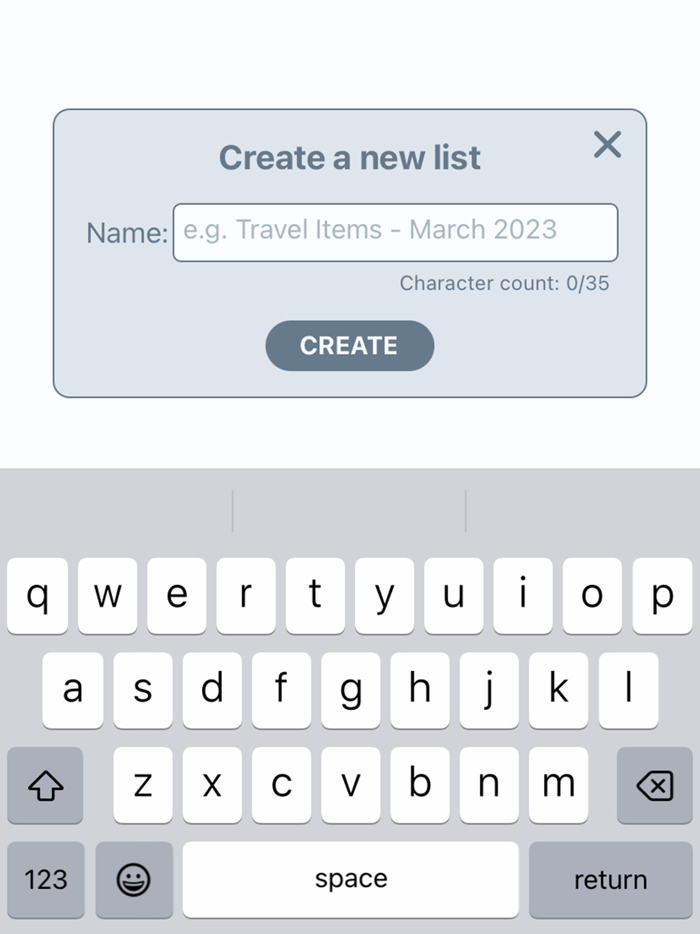Tap the space bar
700x934 pixels.
[350, 879]
